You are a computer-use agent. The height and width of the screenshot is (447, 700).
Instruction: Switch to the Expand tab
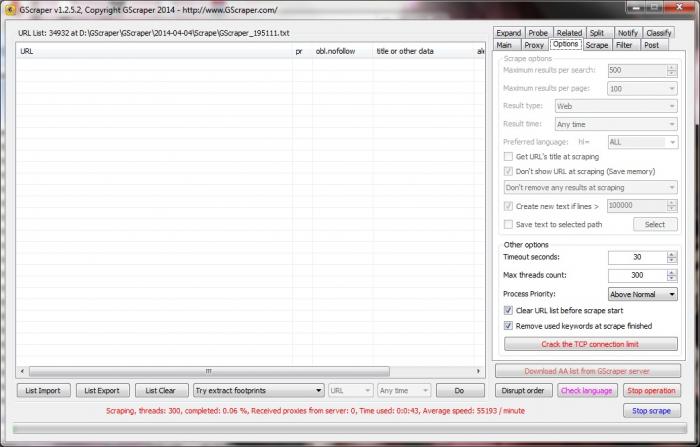tap(508, 33)
